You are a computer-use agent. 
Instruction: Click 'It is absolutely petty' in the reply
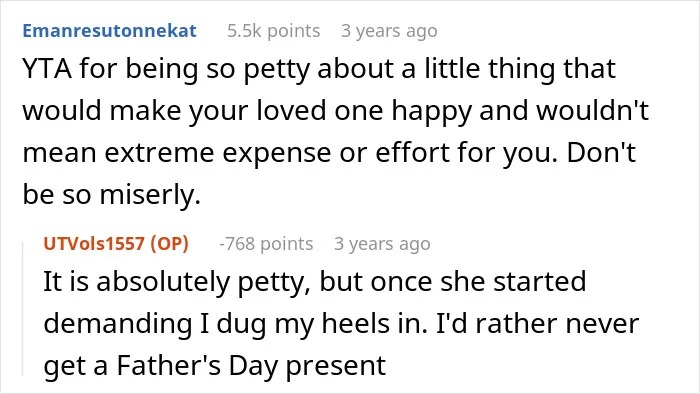click(x=176, y=282)
